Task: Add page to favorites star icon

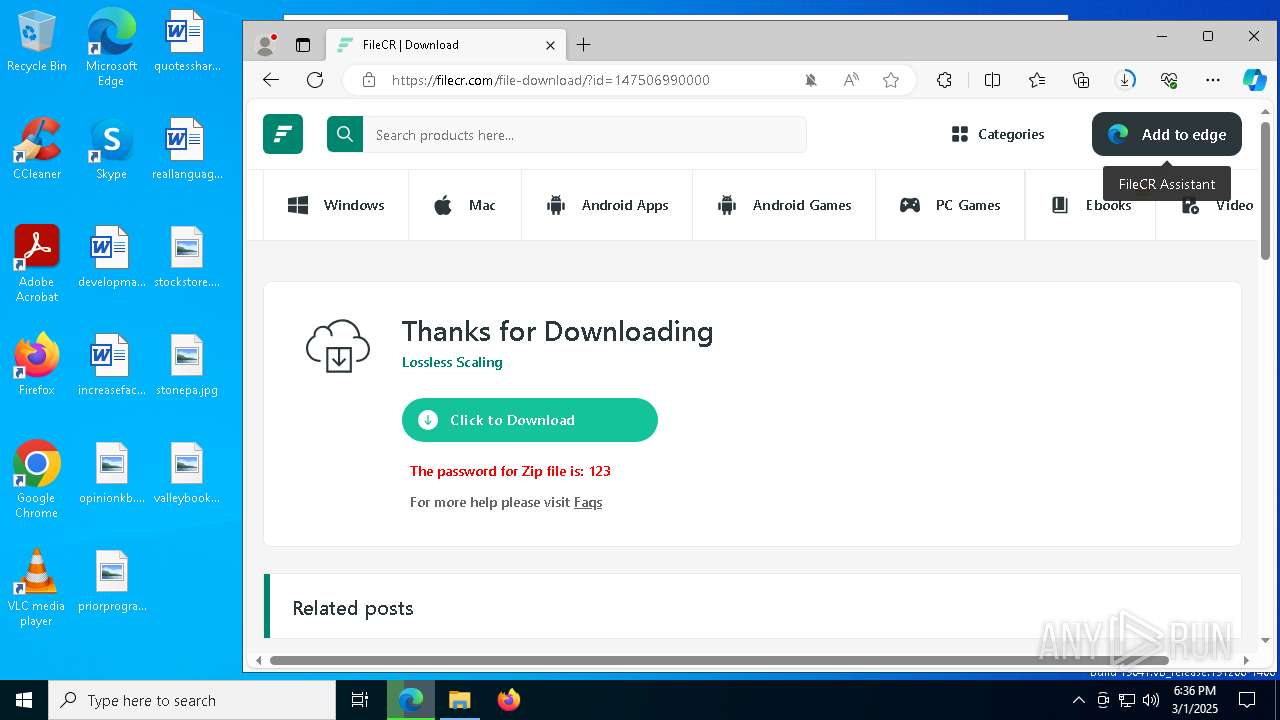Action: pyautogui.click(x=891, y=80)
